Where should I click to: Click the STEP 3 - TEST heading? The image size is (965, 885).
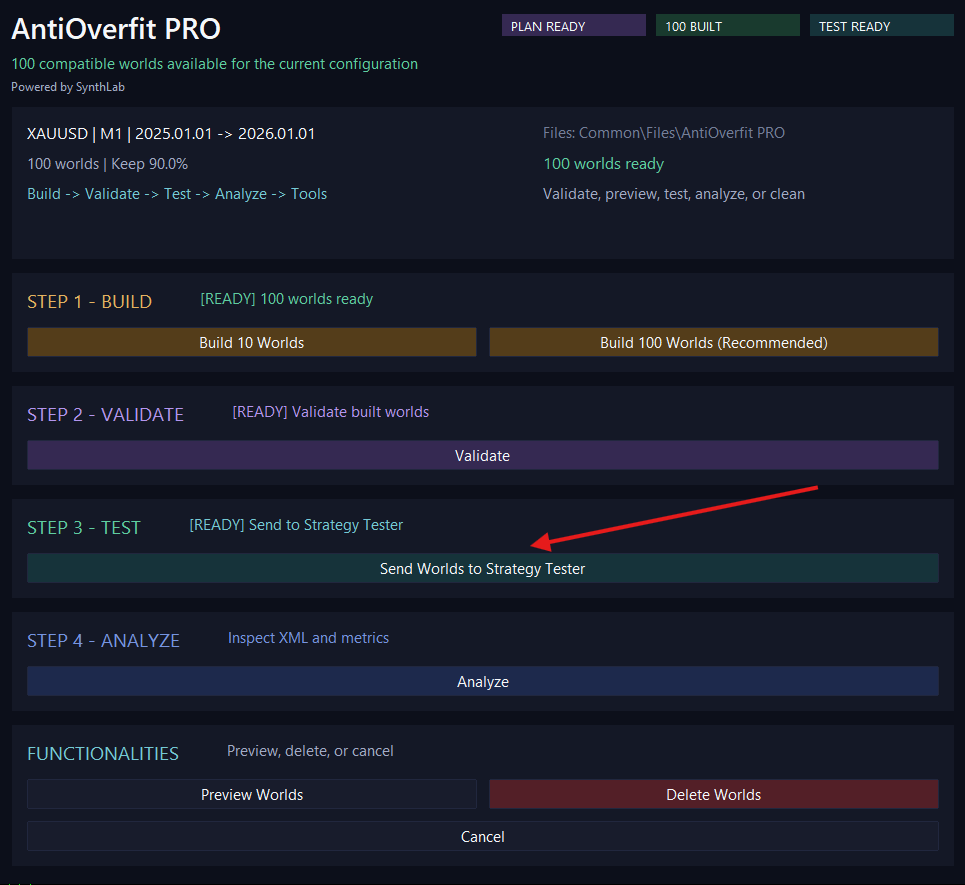tap(84, 527)
